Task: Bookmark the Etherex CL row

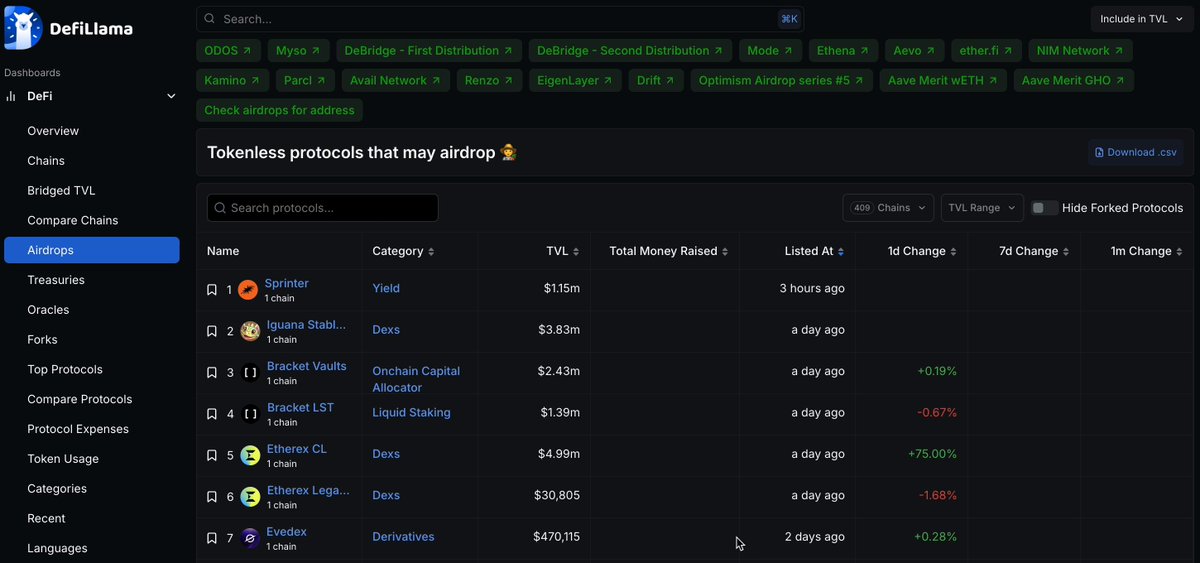Action: (212, 456)
